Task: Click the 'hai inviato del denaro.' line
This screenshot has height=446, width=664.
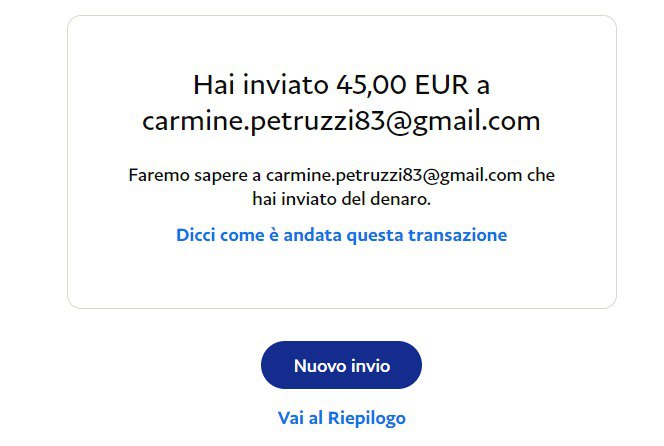Action: 341,199
